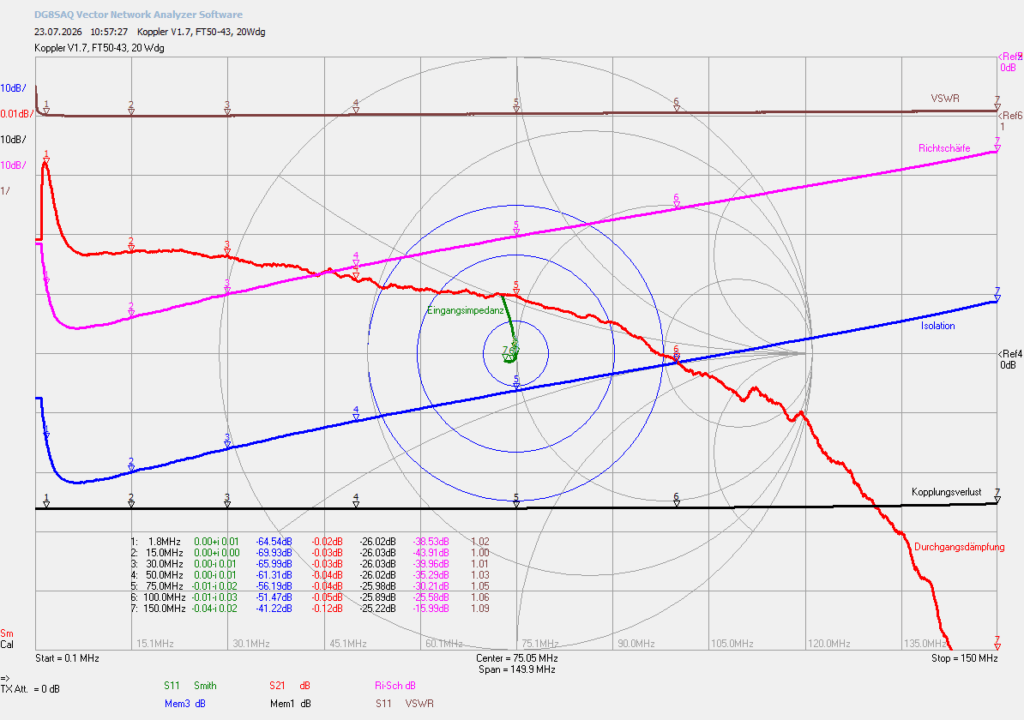Click the Richtschärfe trace label
Viewport: 1024px width, 720px height.
tap(944, 148)
